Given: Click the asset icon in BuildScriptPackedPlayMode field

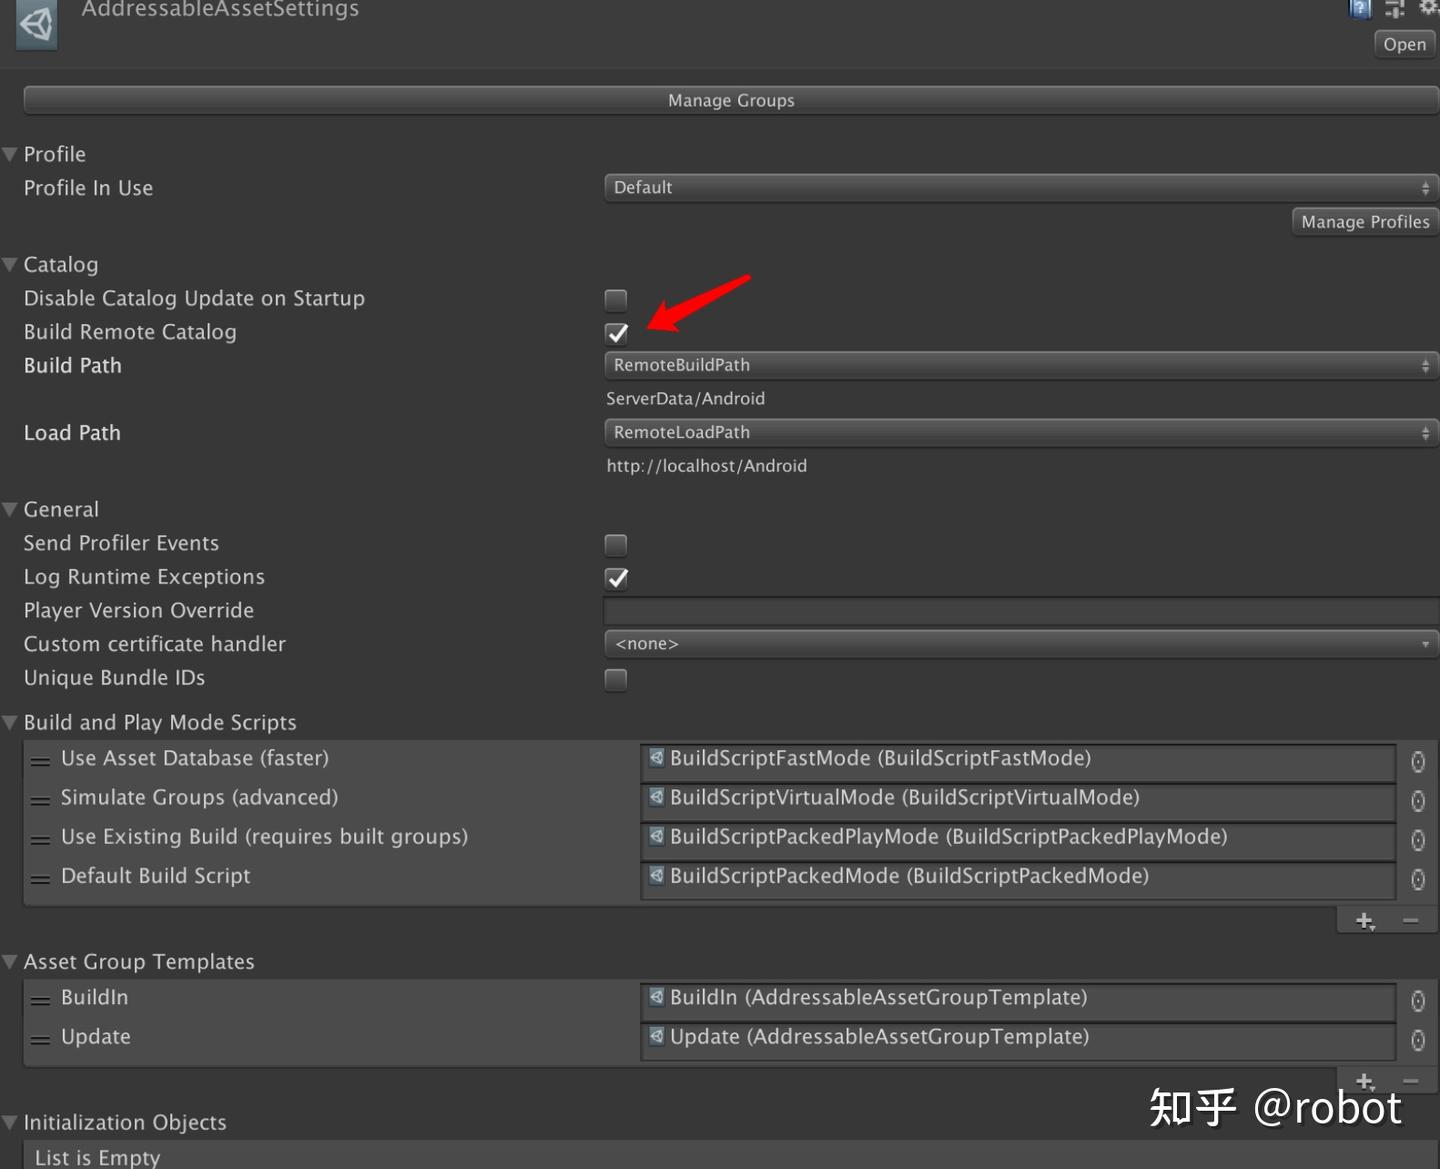Looking at the screenshot, I should pyautogui.click(x=656, y=836).
